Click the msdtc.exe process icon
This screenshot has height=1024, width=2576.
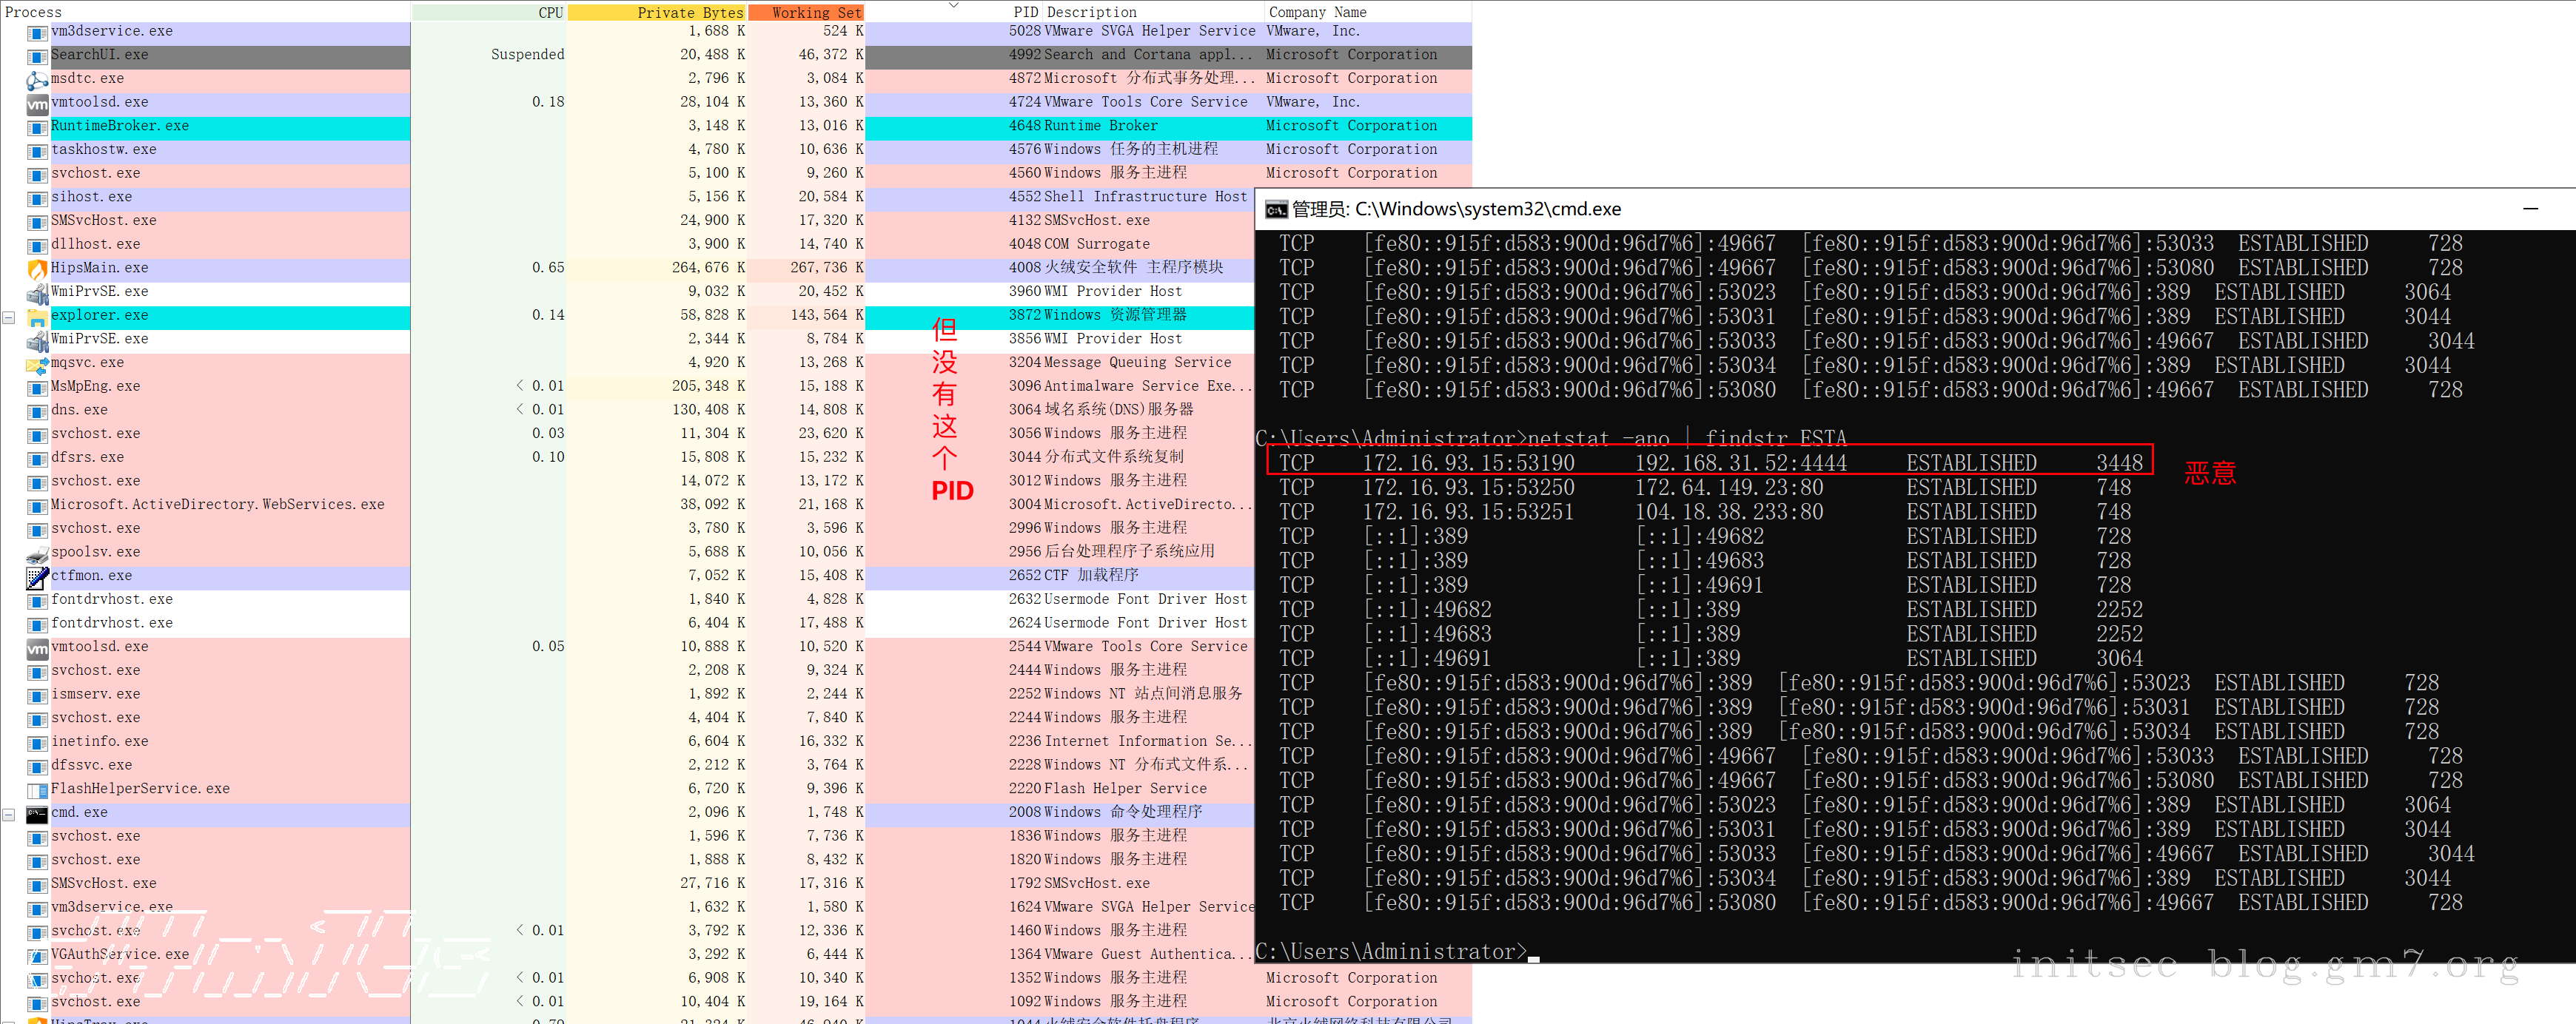[x=37, y=80]
